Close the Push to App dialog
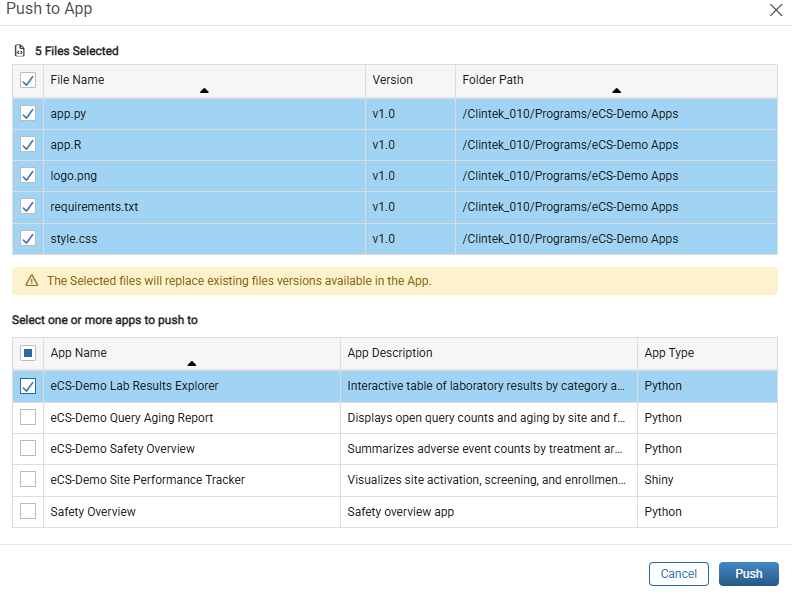The image size is (792, 601). click(x=775, y=10)
